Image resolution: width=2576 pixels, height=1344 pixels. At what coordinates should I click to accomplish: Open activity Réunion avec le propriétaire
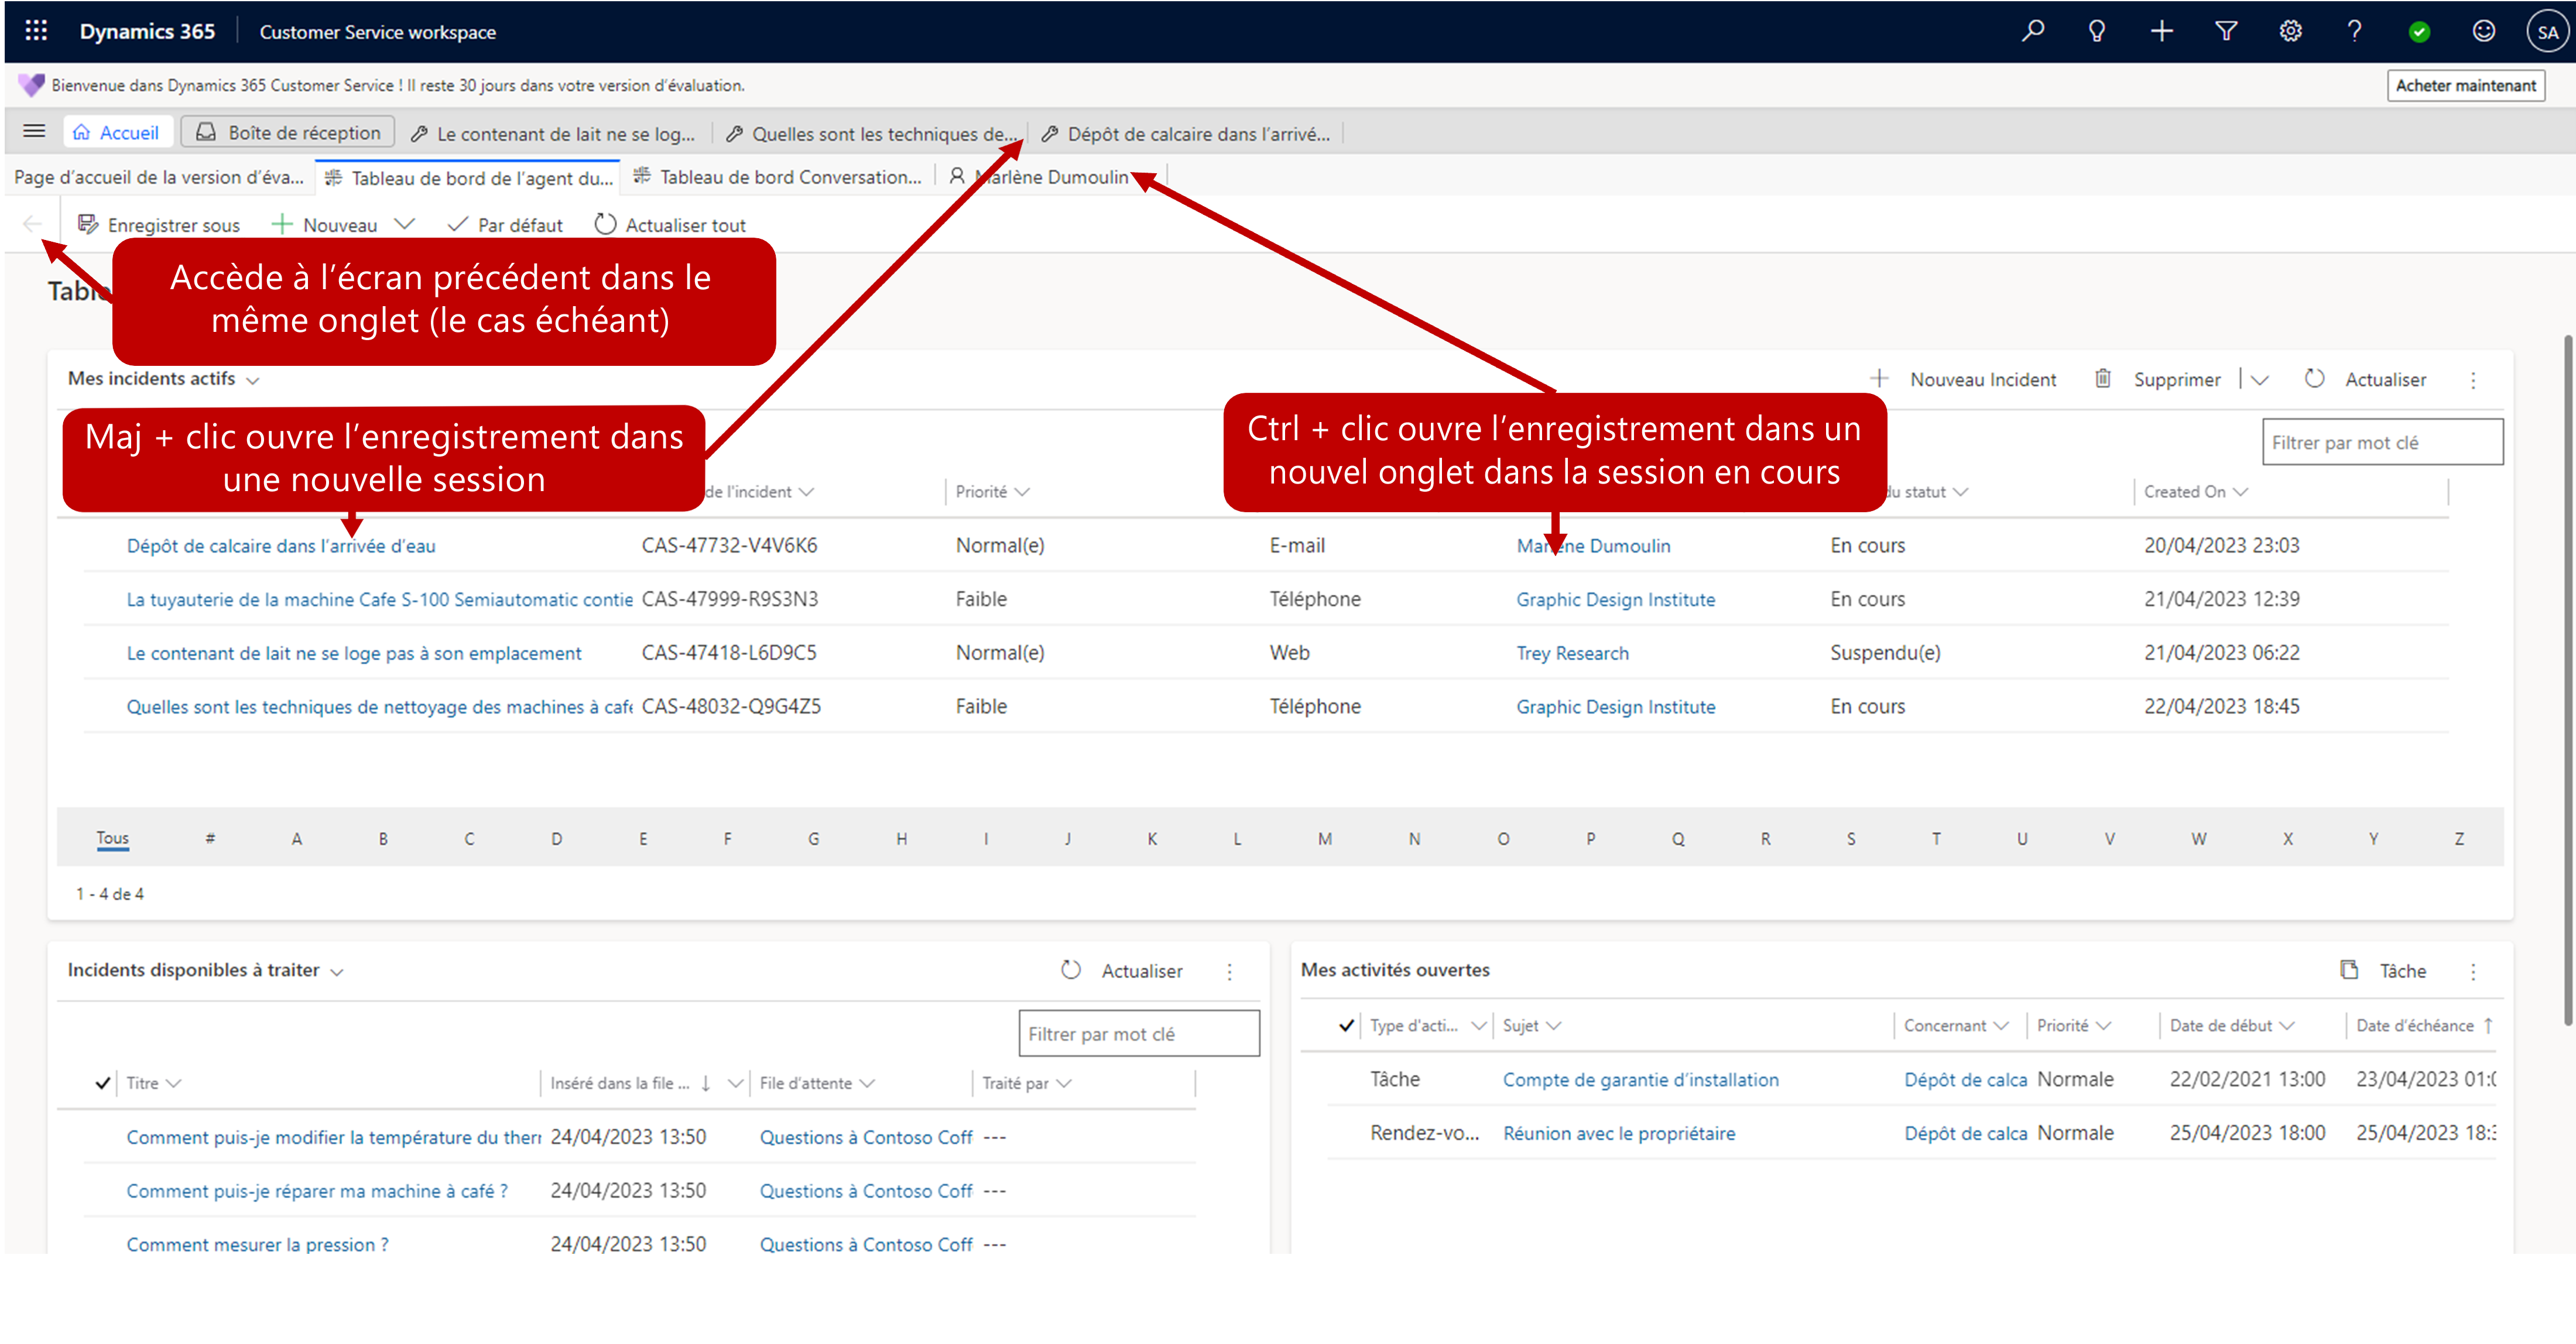click(1619, 1134)
